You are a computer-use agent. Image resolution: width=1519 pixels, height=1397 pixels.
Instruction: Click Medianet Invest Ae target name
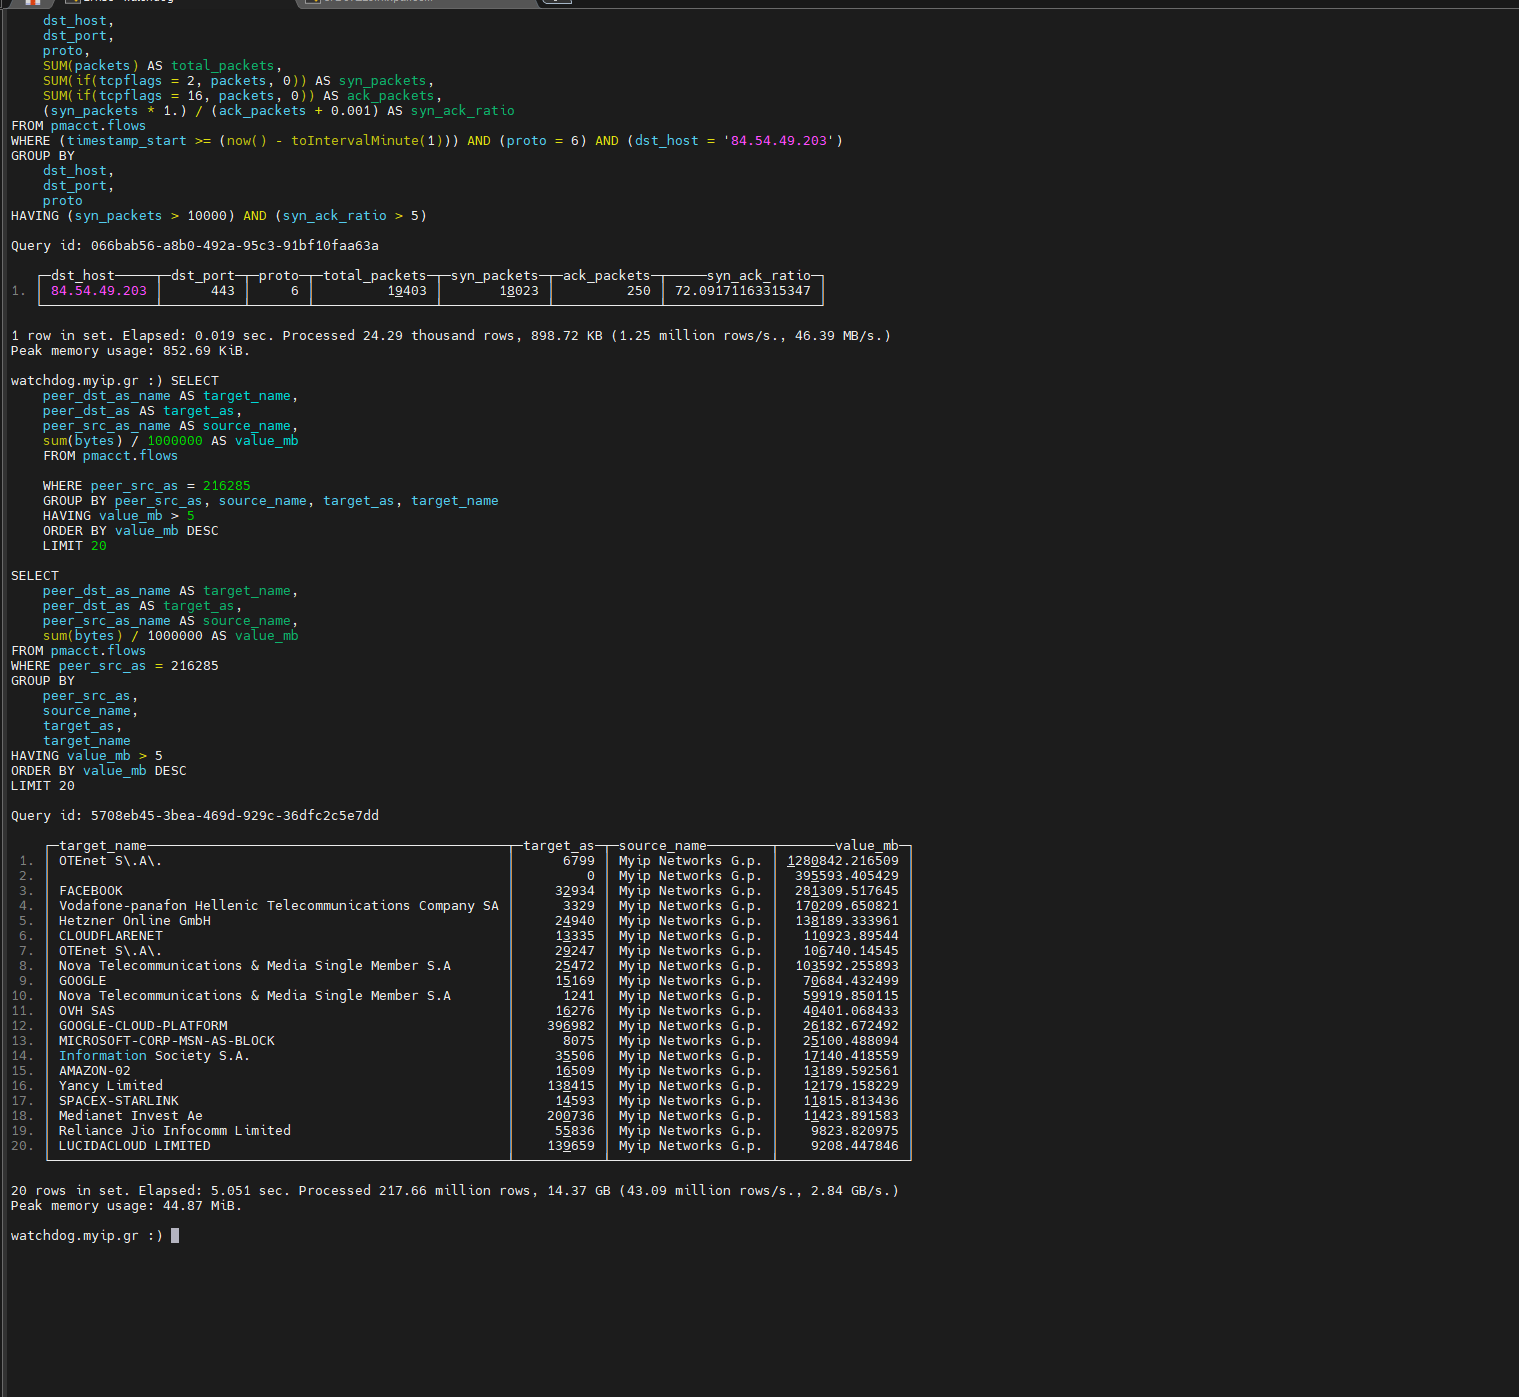click(x=131, y=1116)
